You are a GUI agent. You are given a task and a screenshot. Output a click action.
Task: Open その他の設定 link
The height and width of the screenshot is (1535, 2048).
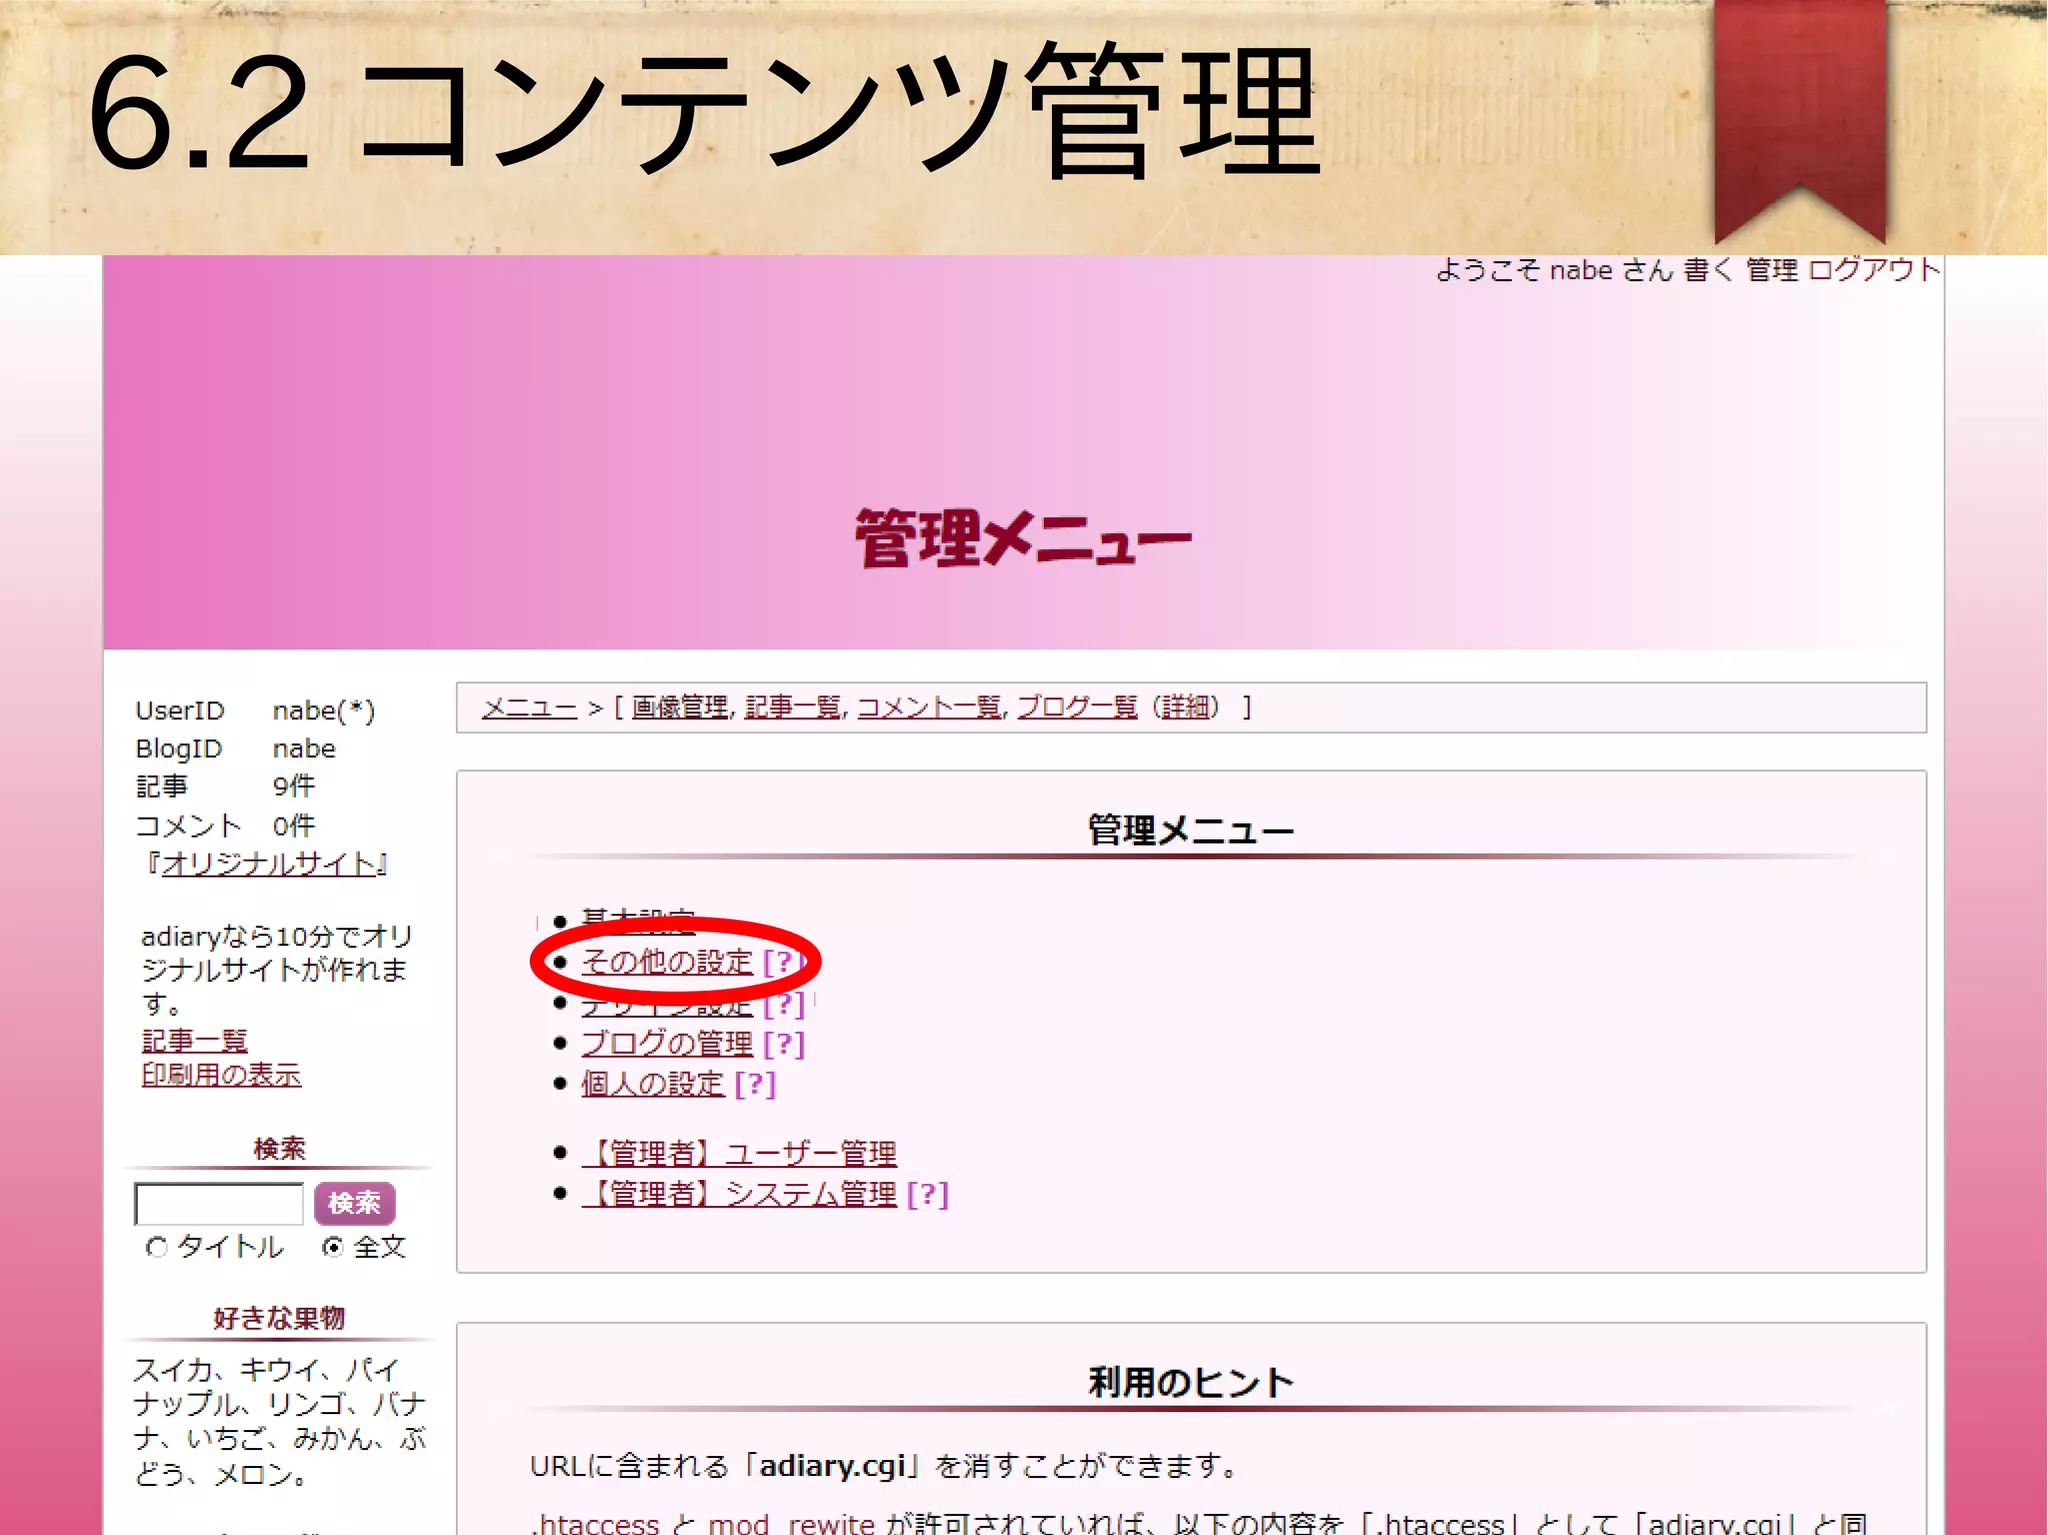click(x=667, y=962)
